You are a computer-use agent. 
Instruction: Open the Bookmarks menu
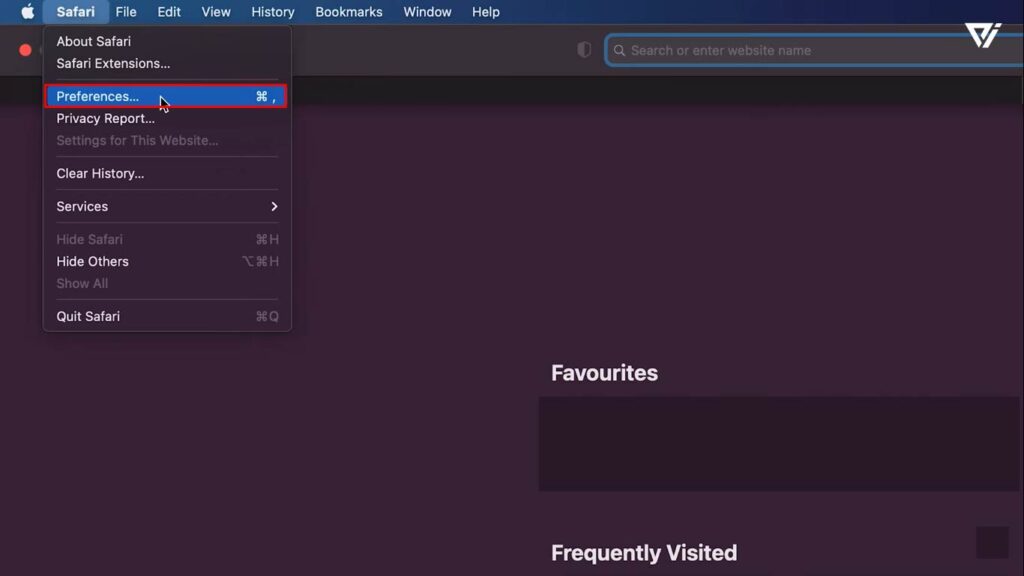[349, 12]
